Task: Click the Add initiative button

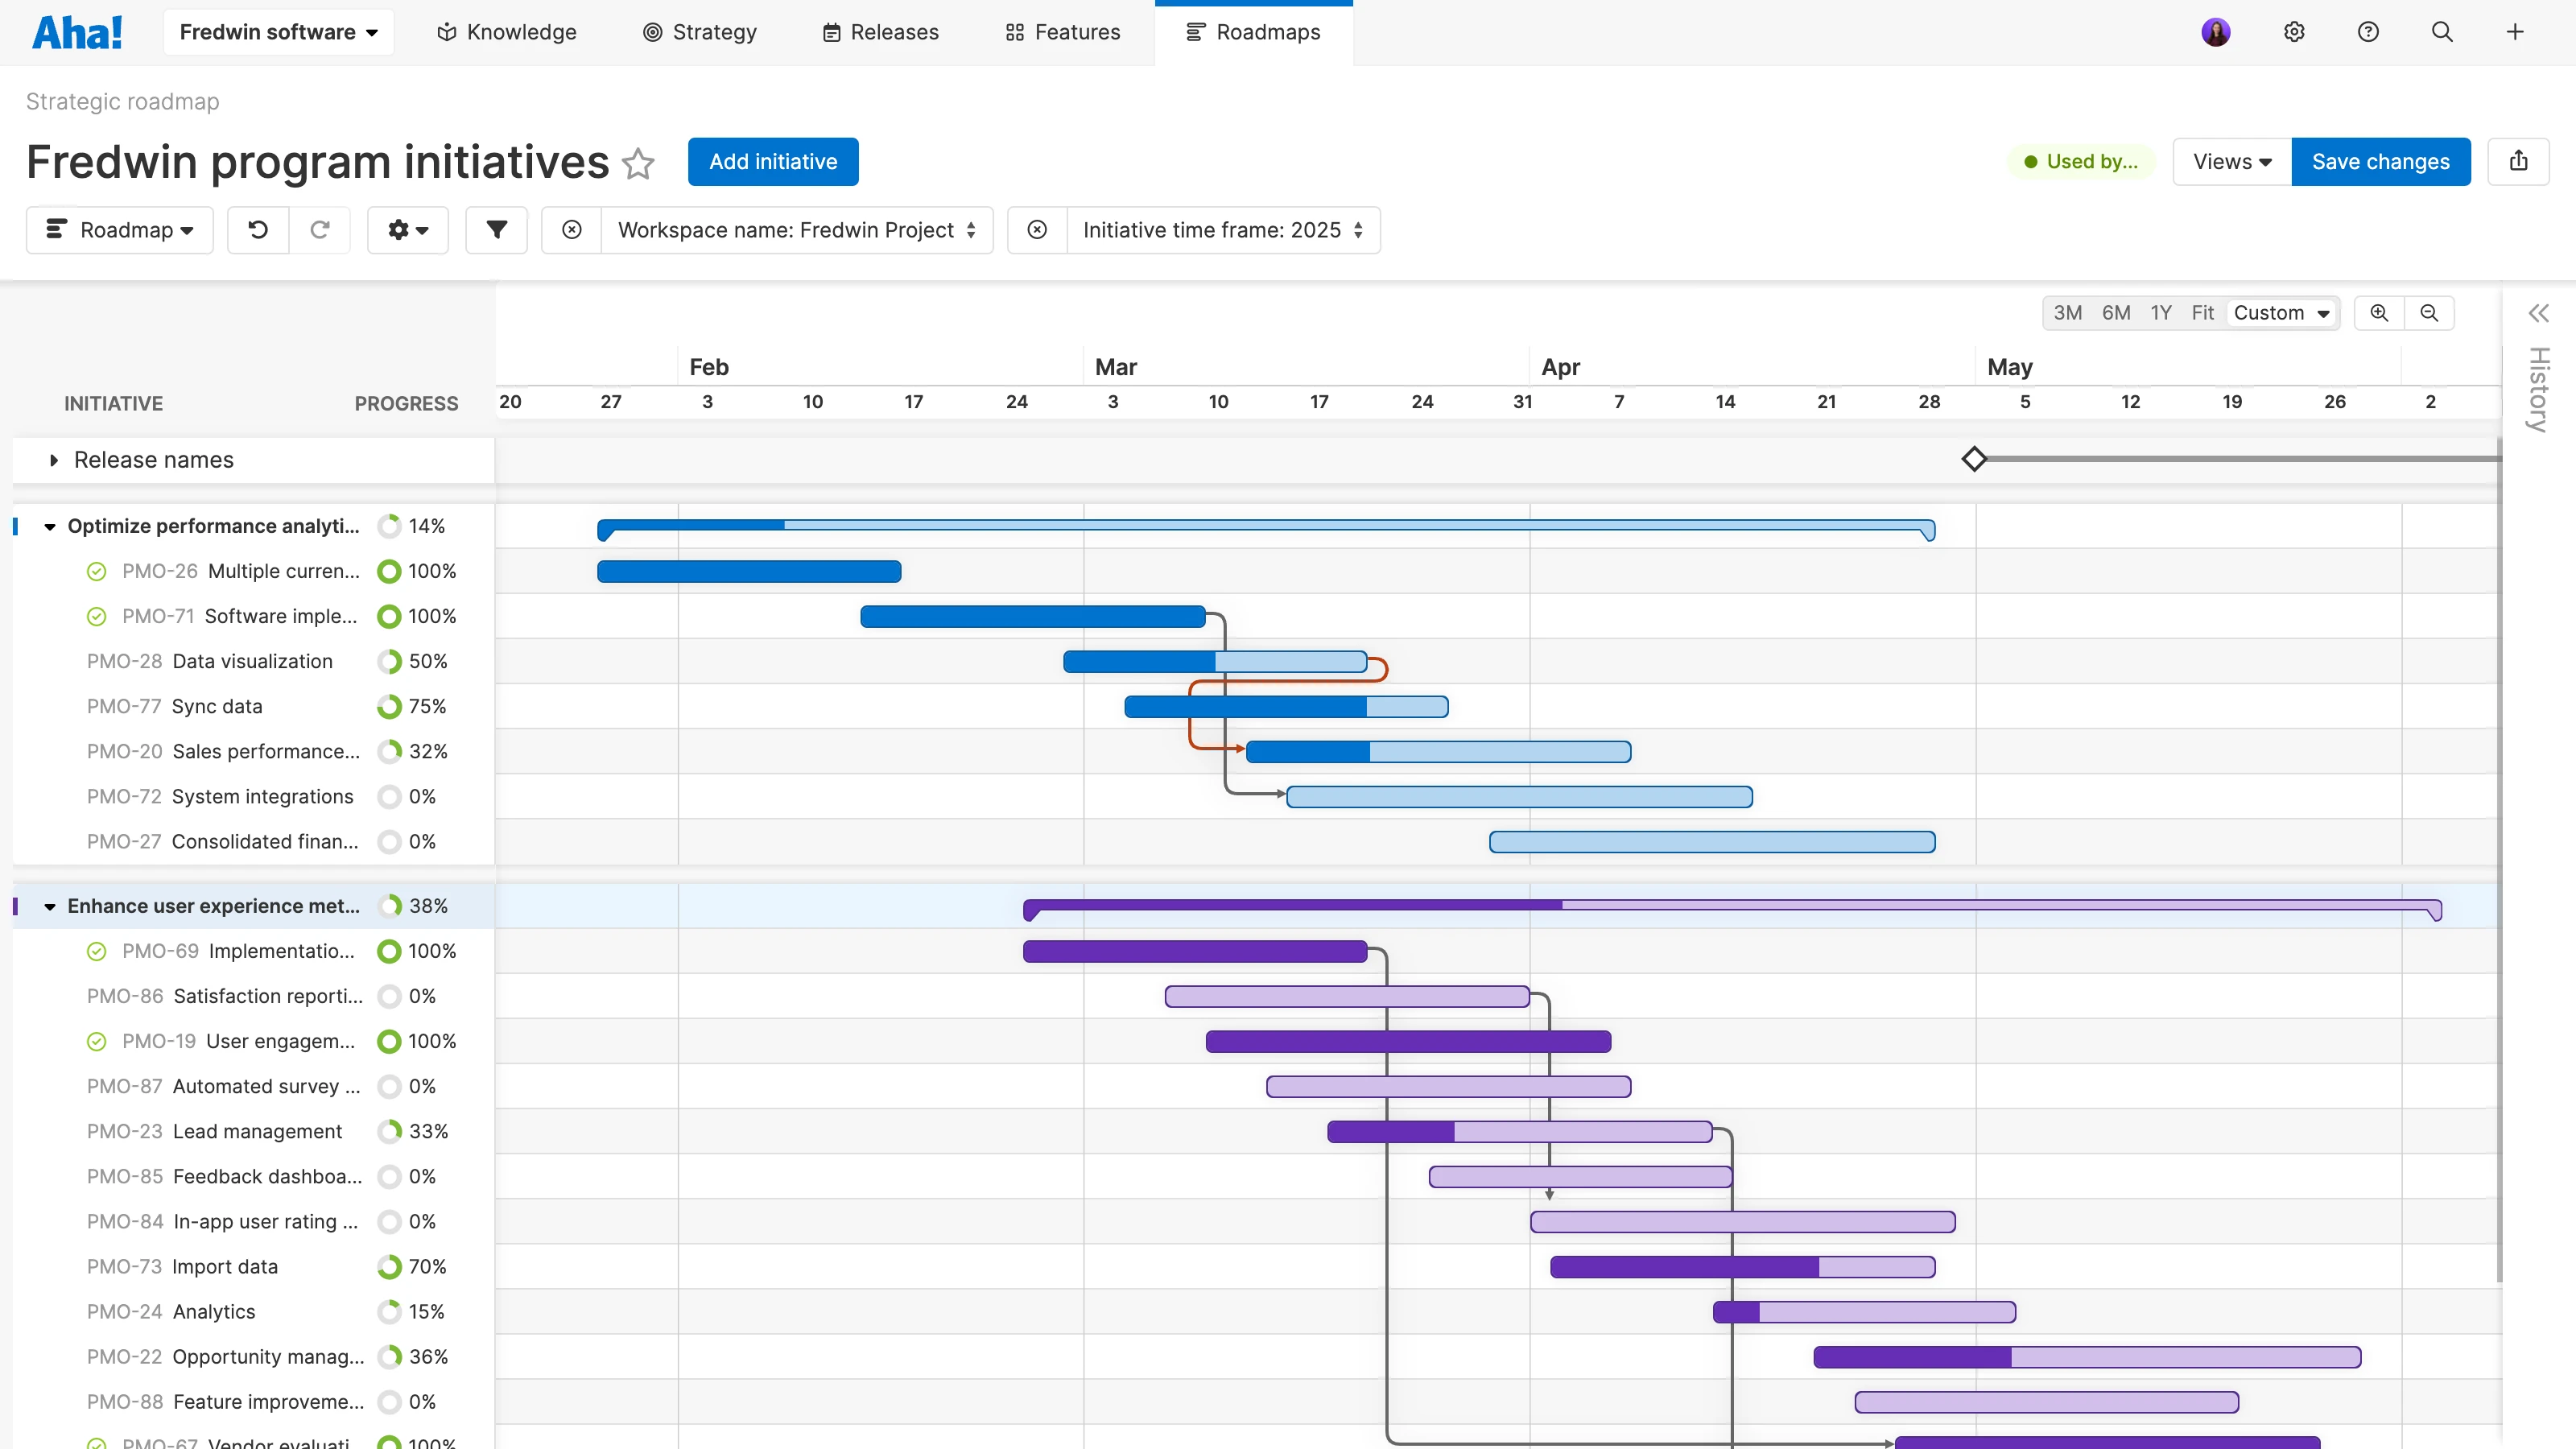Action: pos(772,161)
